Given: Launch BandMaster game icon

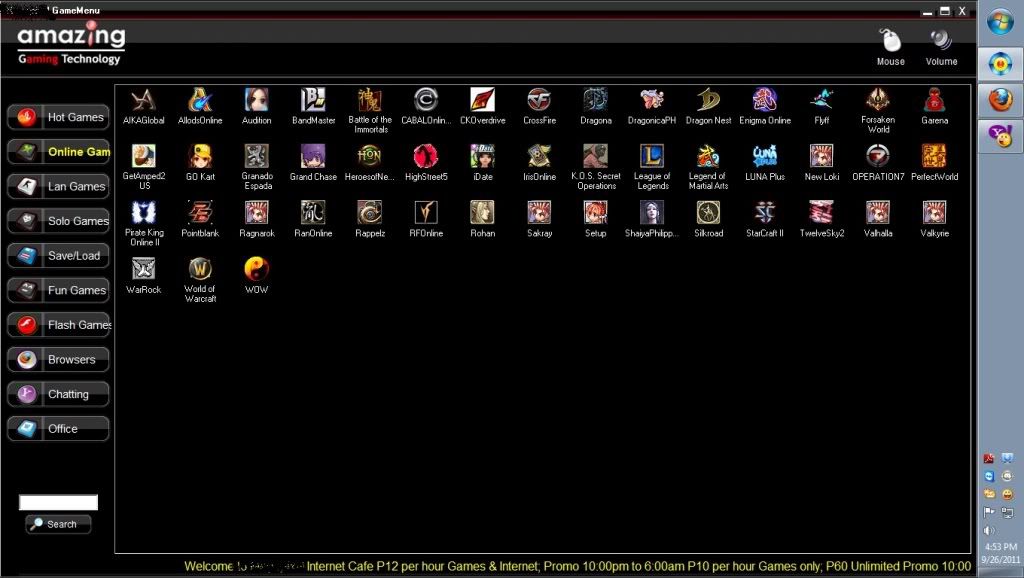Looking at the screenshot, I should [313, 101].
